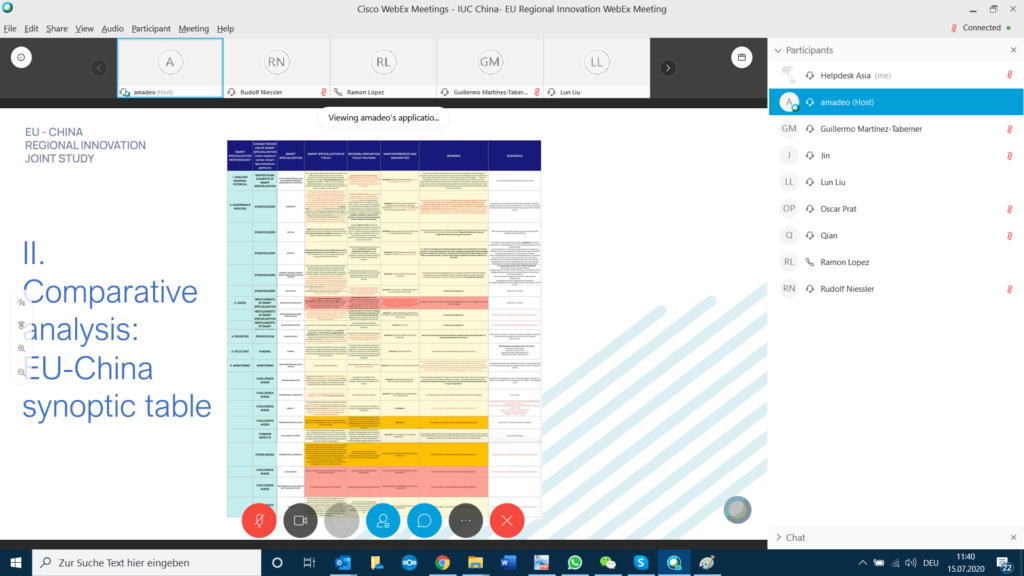Open more options with the three-dot button
Viewport: 1024px width, 576px height.
[465, 520]
